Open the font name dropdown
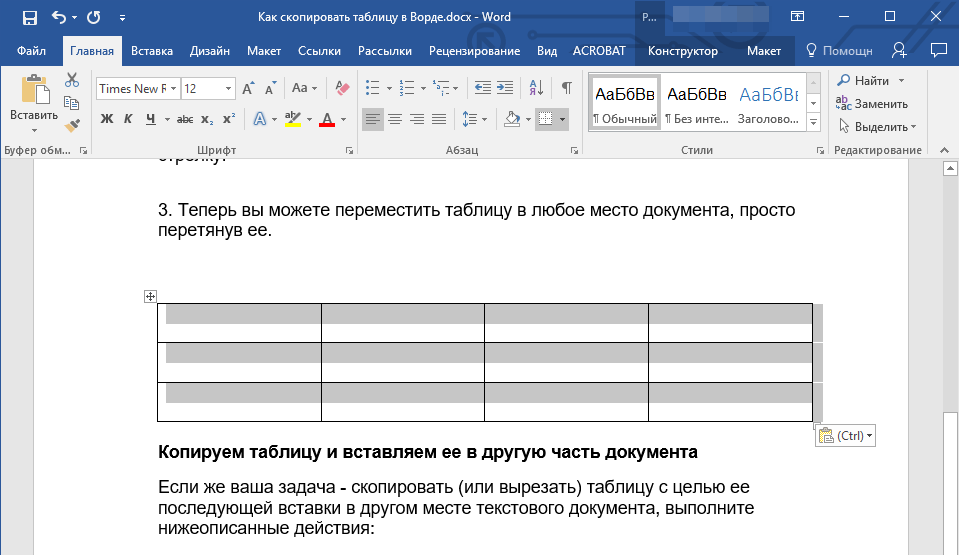This screenshot has height=555, width=959. coord(174,89)
